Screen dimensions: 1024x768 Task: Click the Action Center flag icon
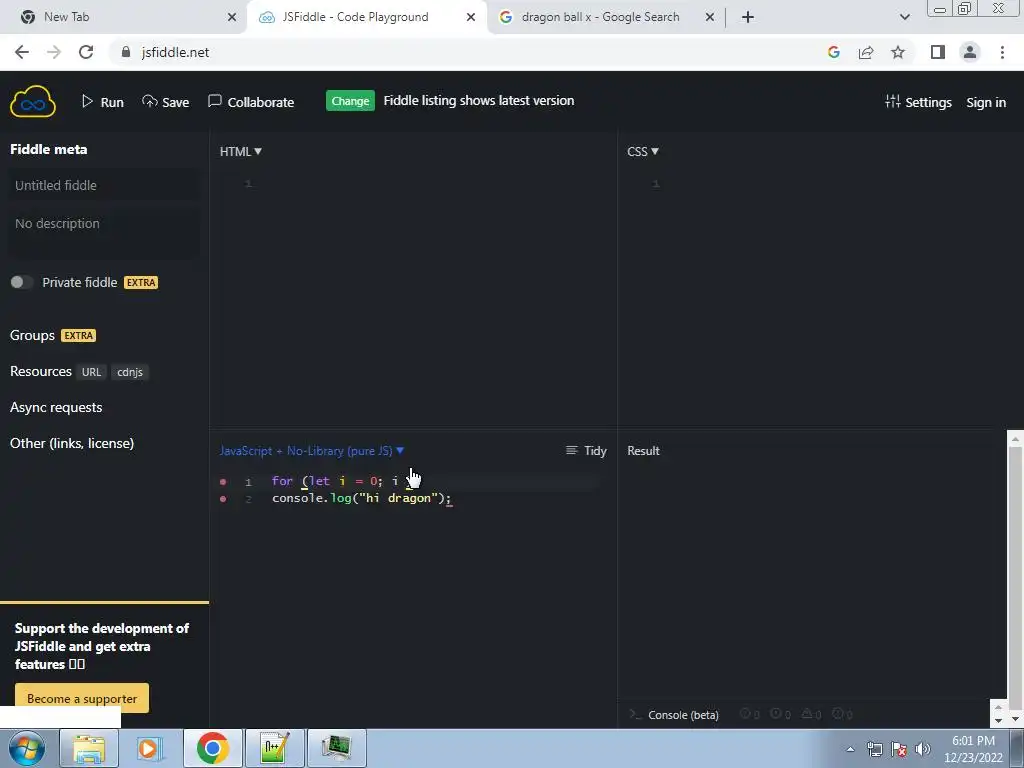[x=899, y=749]
